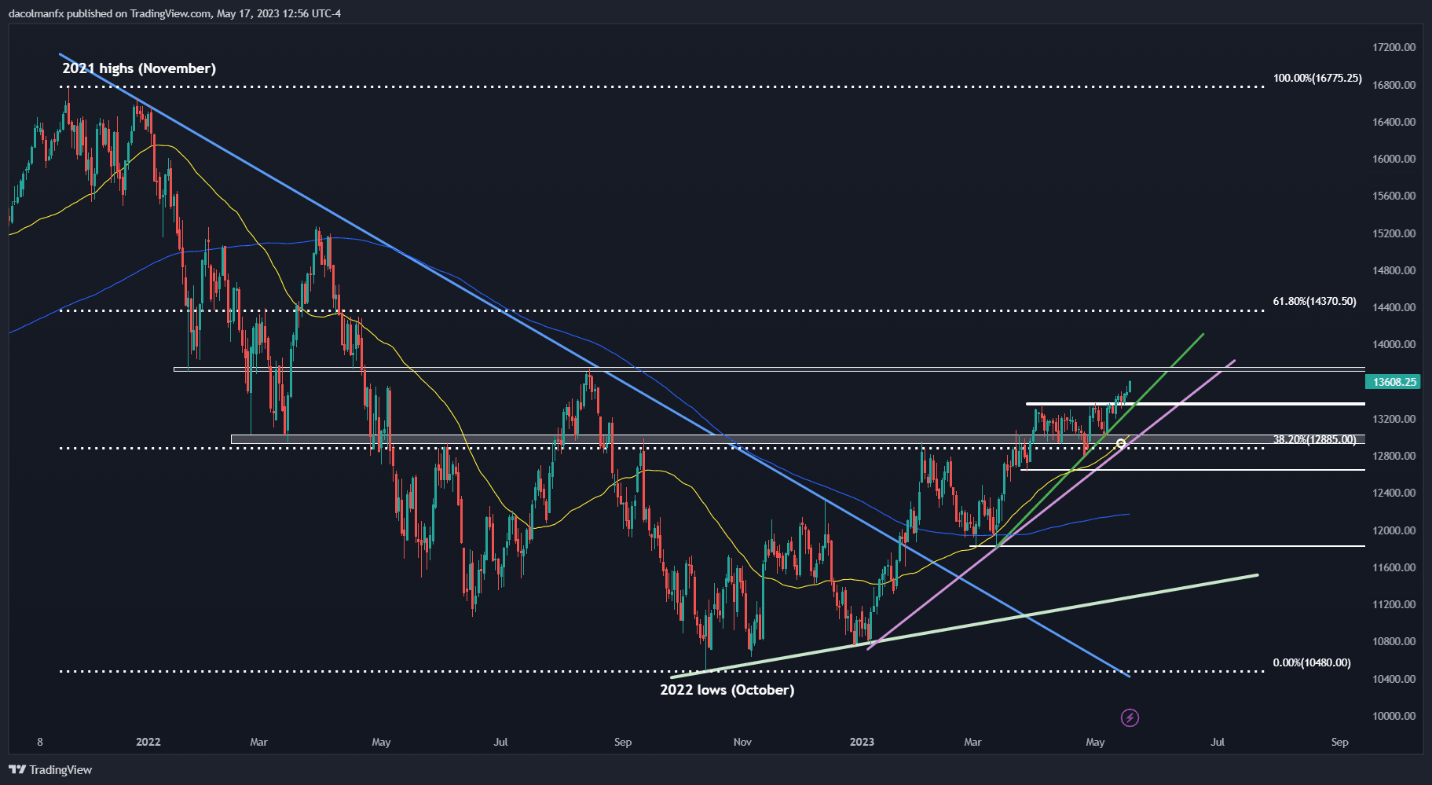This screenshot has height=785, width=1432.
Task: Click the Nov label on the time axis
Action: [742, 742]
